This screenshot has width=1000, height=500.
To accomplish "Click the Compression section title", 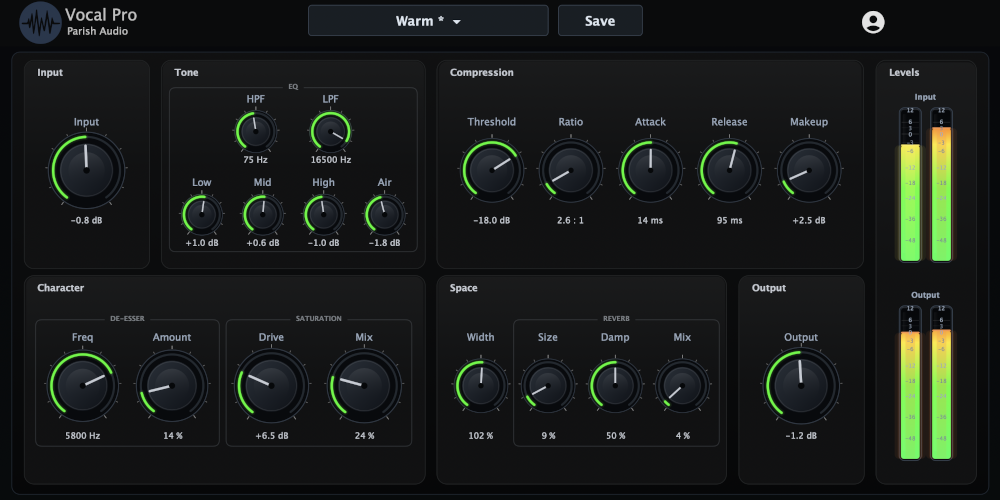I will [482, 73].
